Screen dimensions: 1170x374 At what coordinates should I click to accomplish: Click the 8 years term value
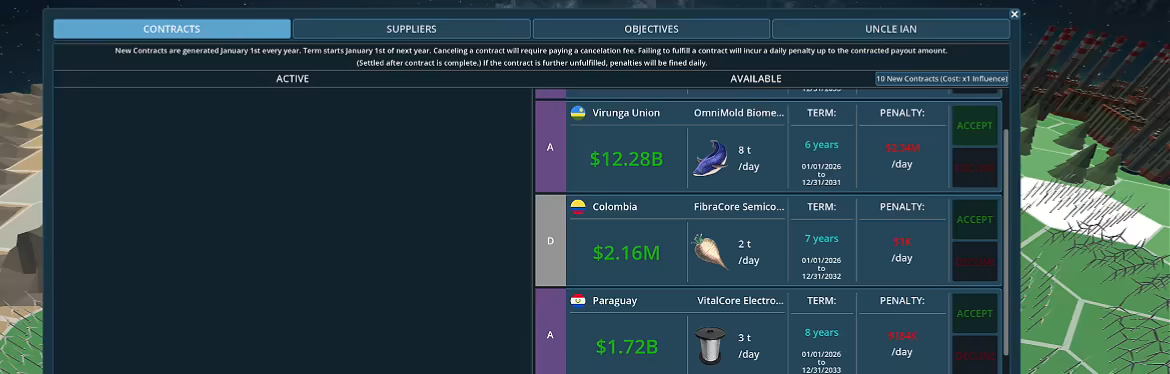821,333
